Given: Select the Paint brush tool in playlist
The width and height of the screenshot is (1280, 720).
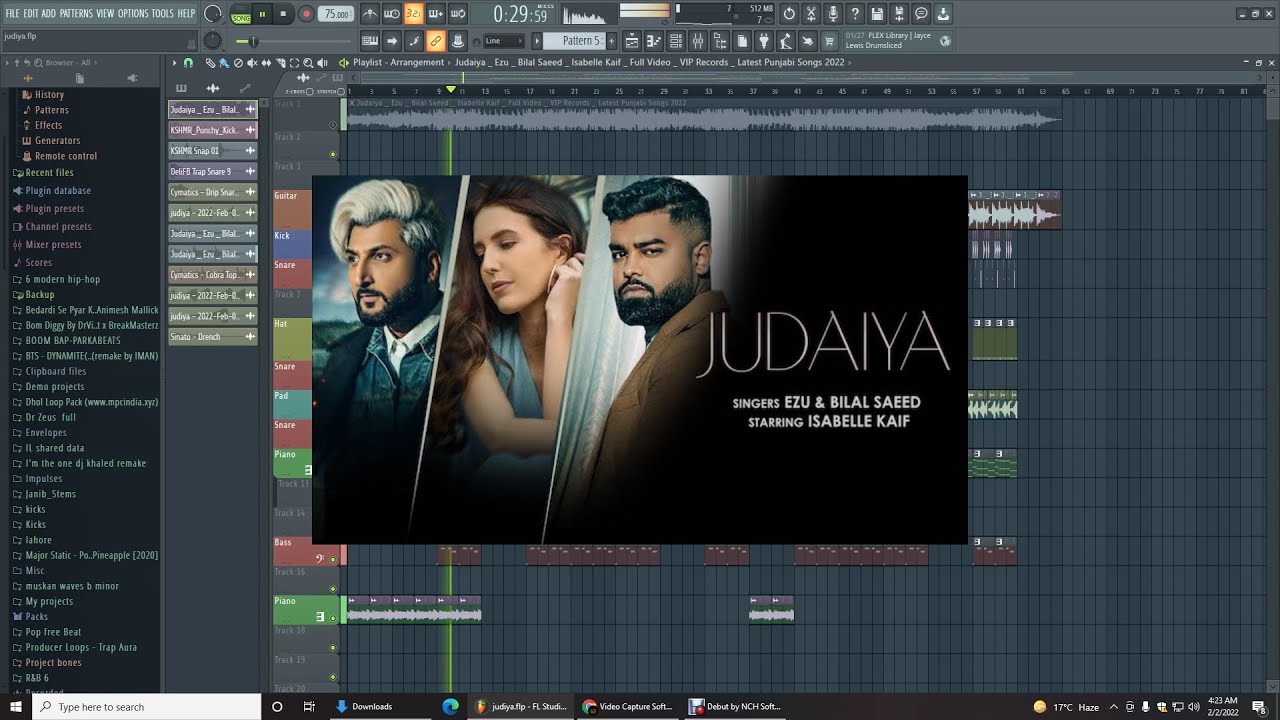Looking at the screenshot, I should point(224,62).
